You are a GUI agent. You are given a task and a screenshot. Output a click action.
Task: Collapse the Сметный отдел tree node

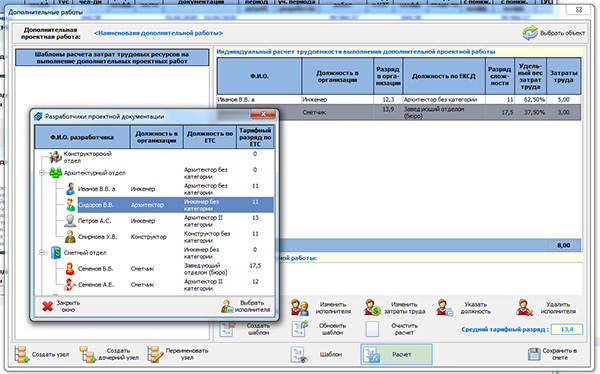(42, 253)
